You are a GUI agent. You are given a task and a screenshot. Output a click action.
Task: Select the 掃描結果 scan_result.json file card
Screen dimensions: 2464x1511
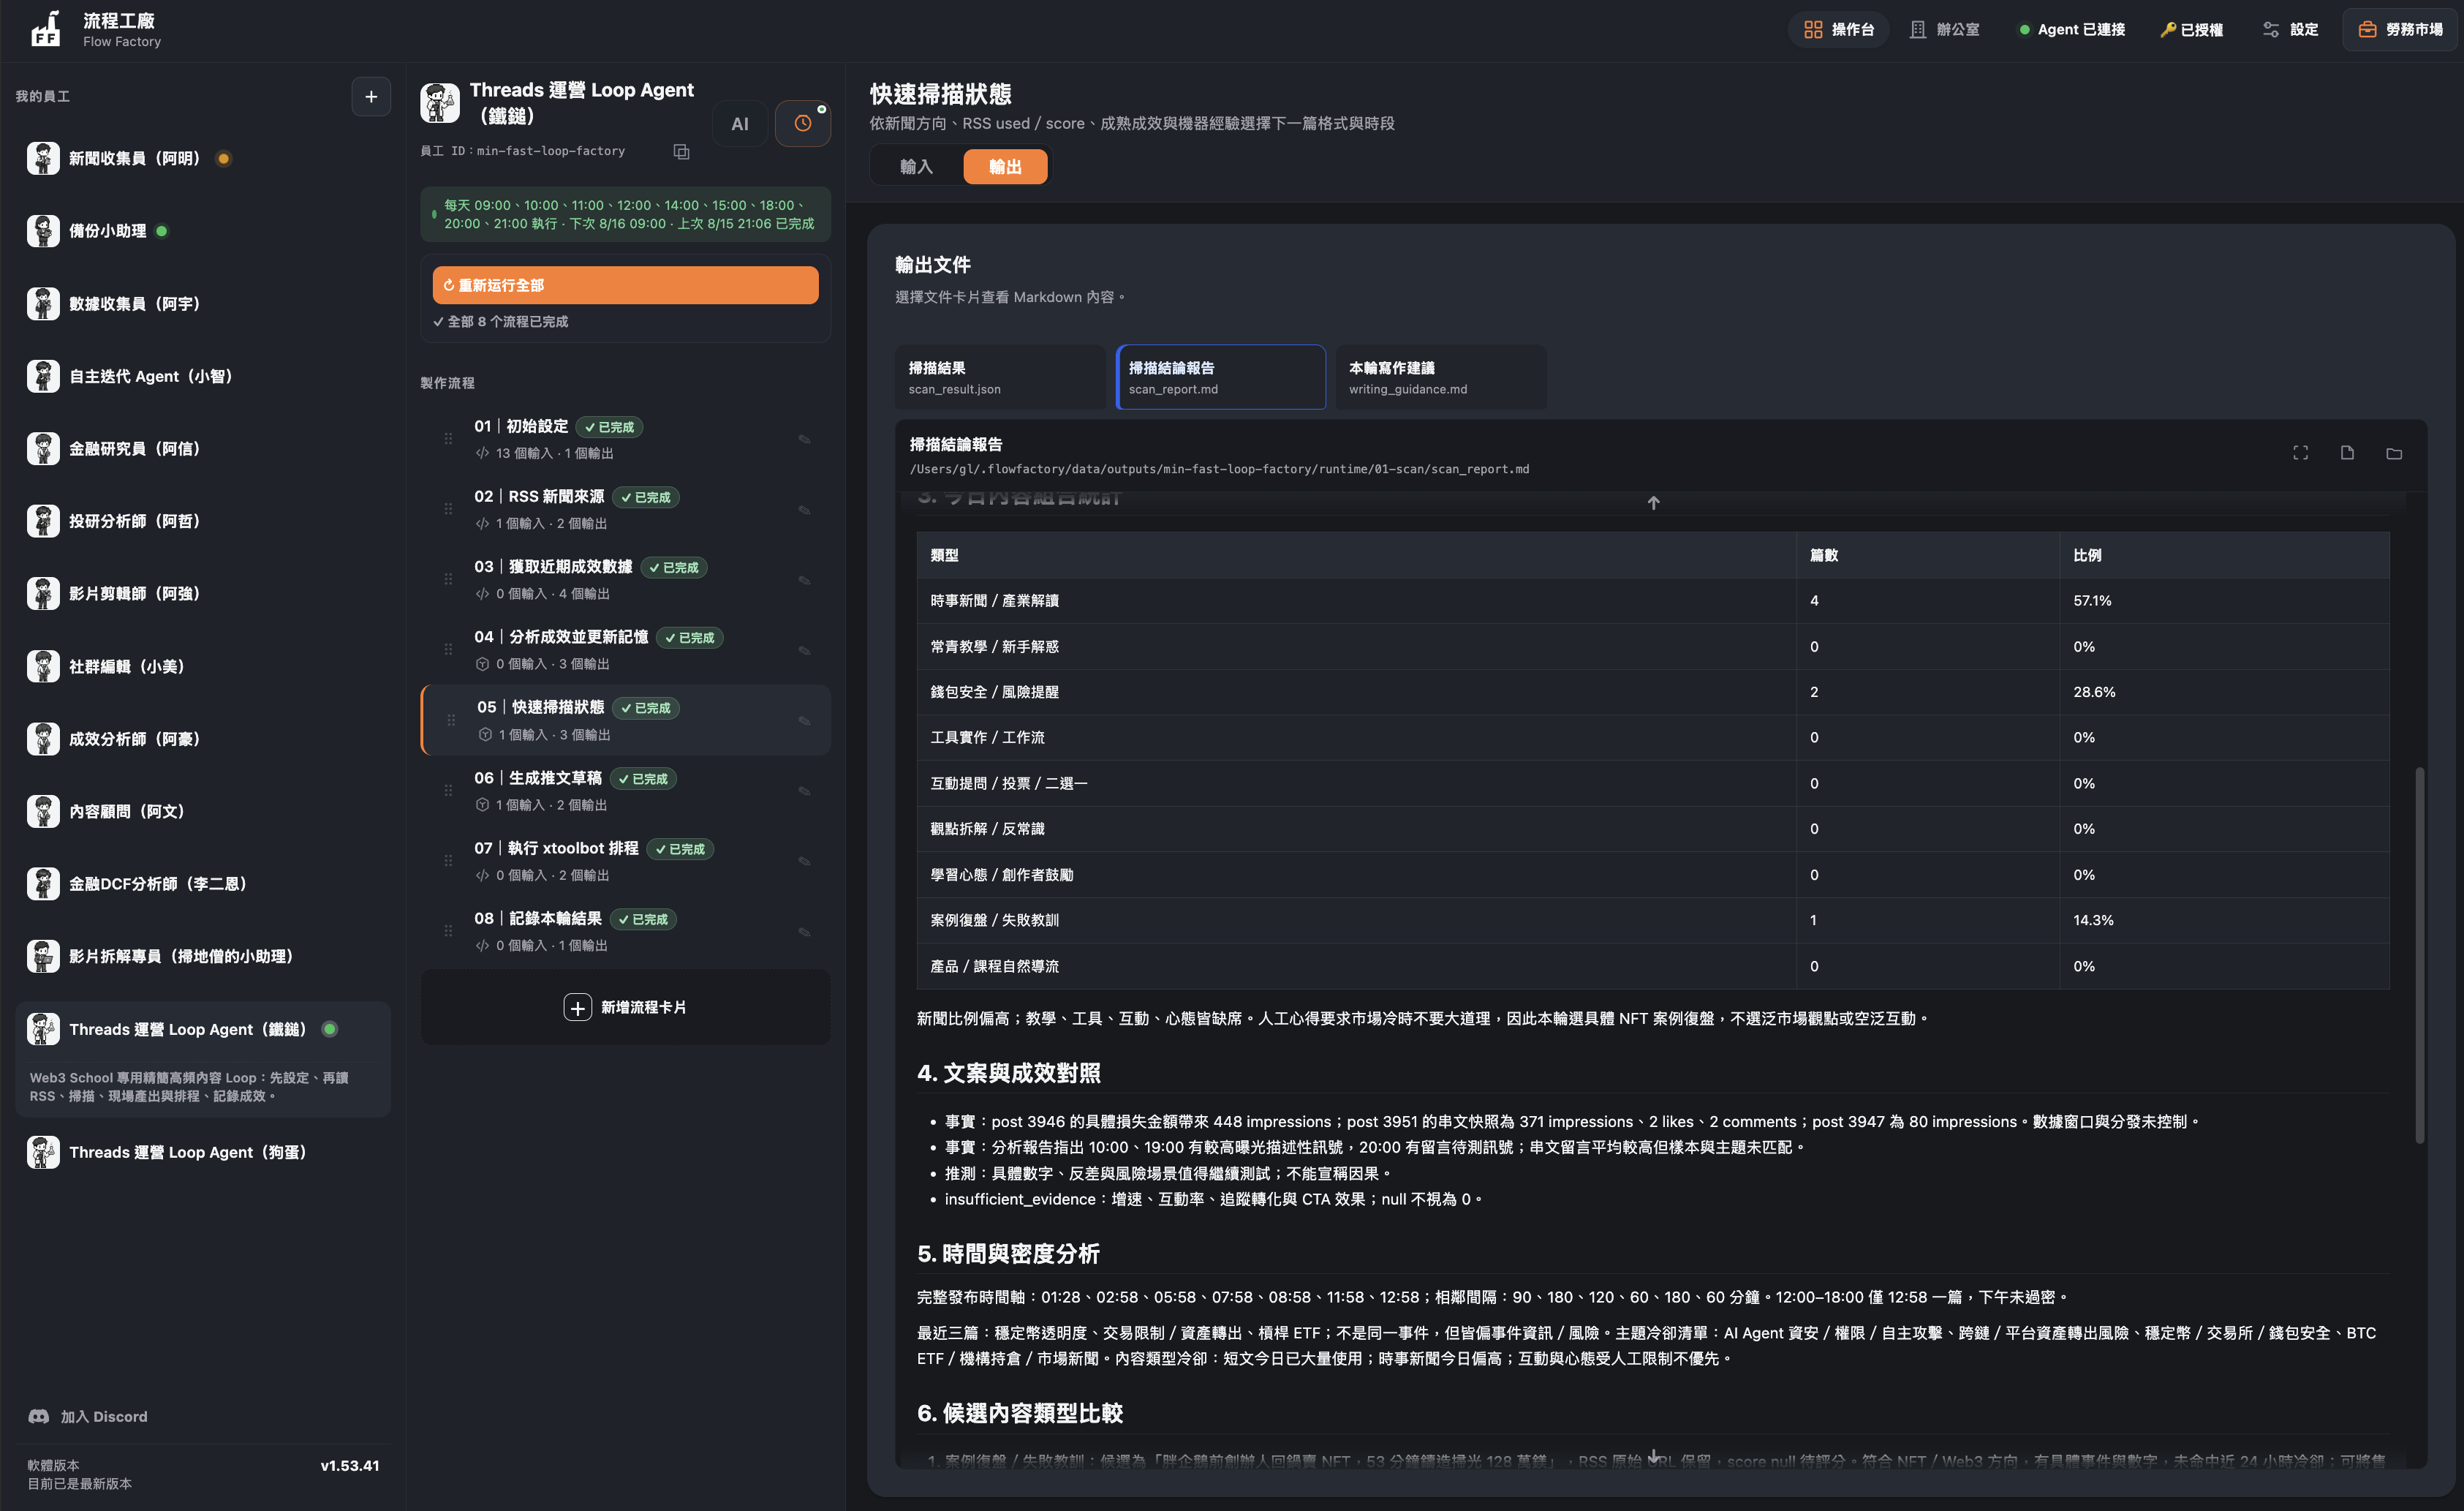[x=1000, y=377]
